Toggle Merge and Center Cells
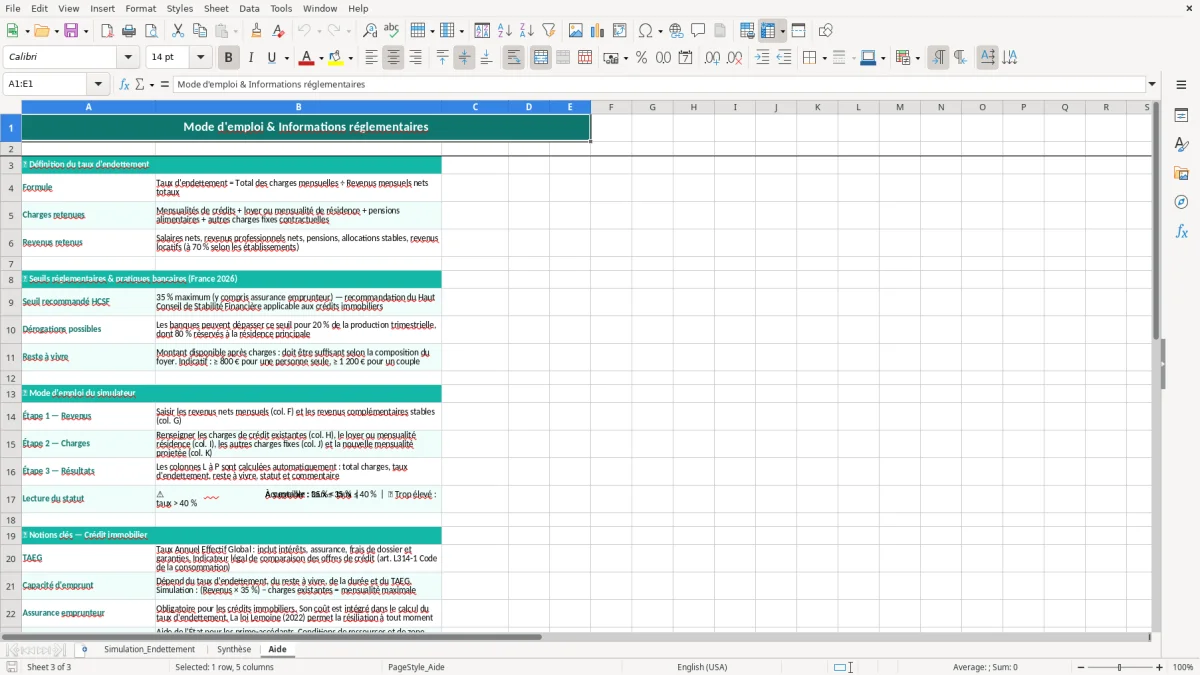The height and width of the screenshot is (675, 1200). [x=541, y=58]
